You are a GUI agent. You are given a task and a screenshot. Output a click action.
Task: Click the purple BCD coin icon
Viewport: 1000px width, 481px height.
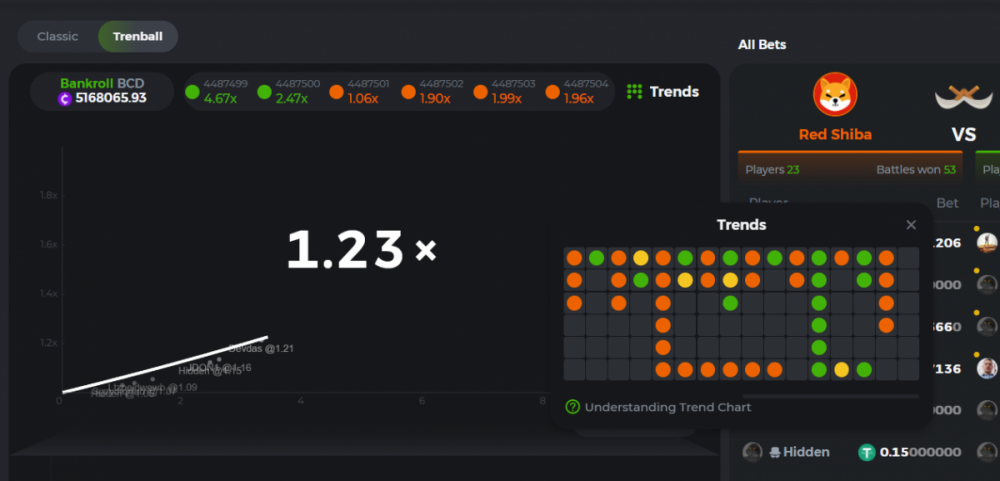point(65,98)
